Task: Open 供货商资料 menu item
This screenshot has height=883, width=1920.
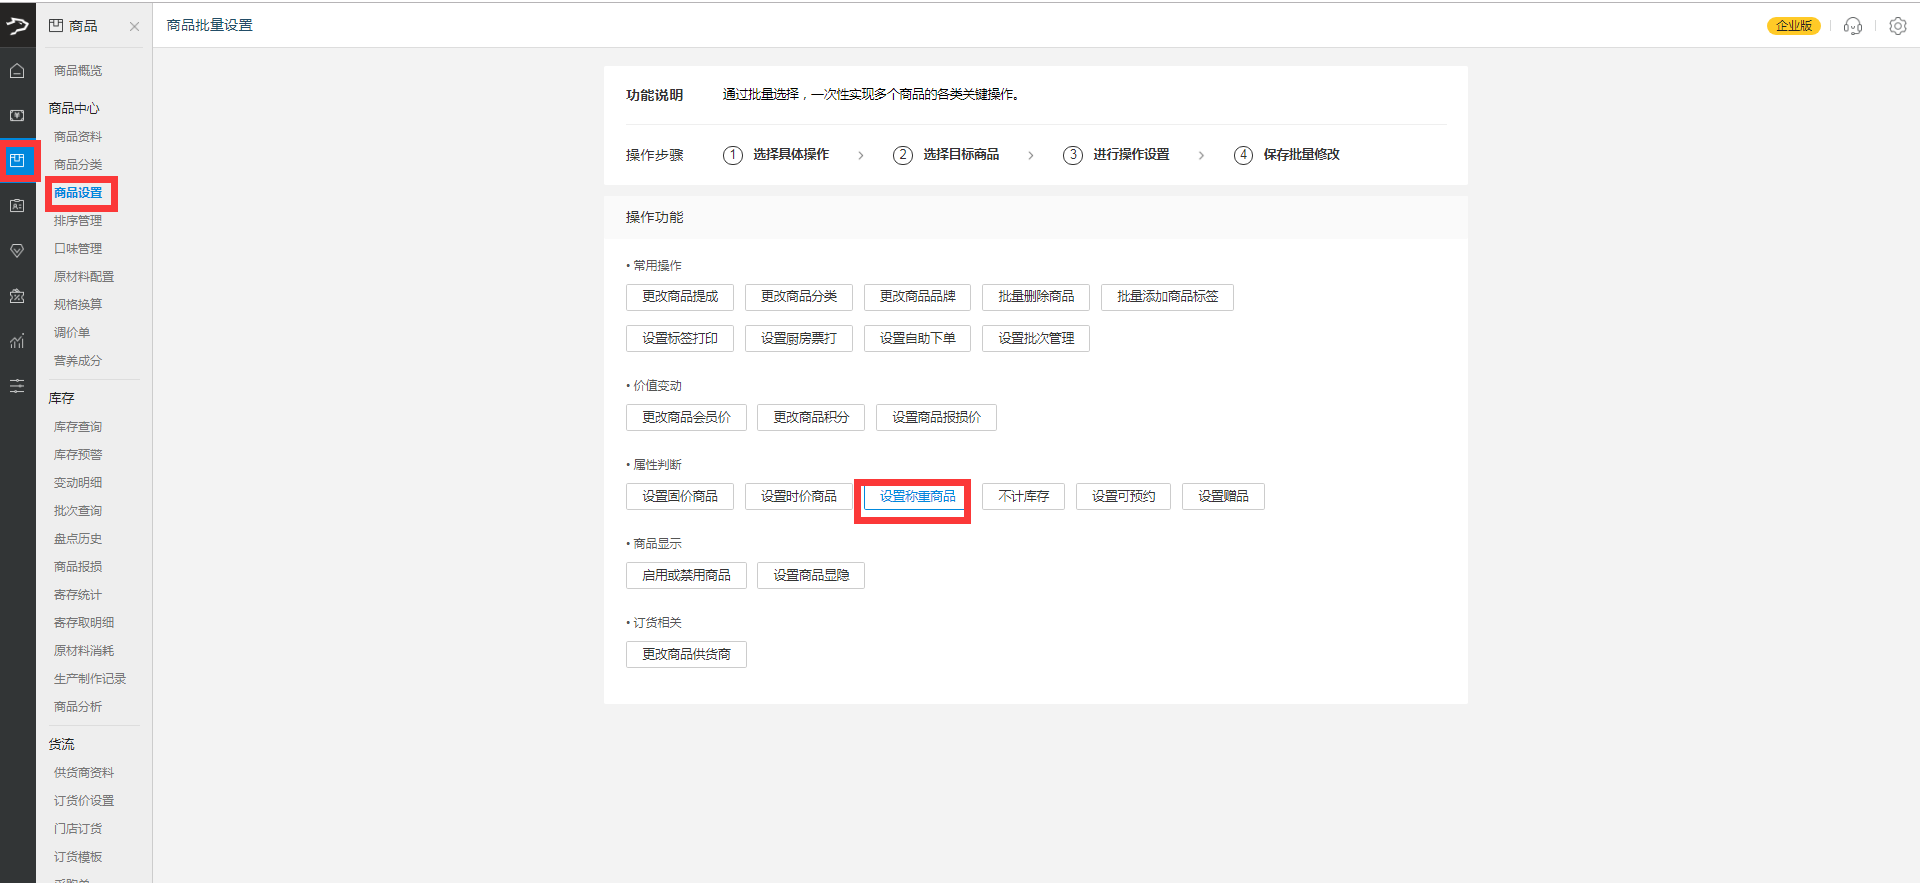Action: (x=84, y=773)
